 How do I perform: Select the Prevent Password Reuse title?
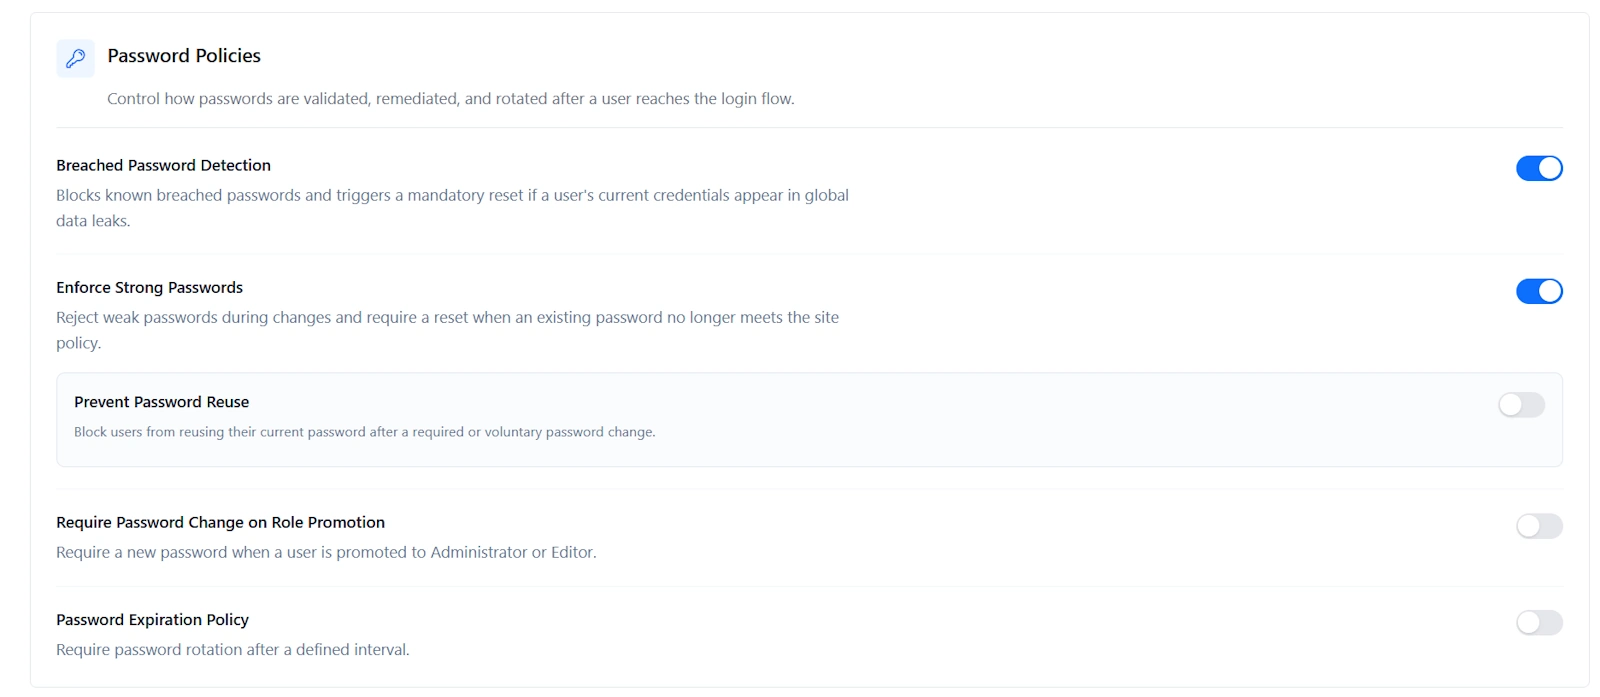[161, 401]
